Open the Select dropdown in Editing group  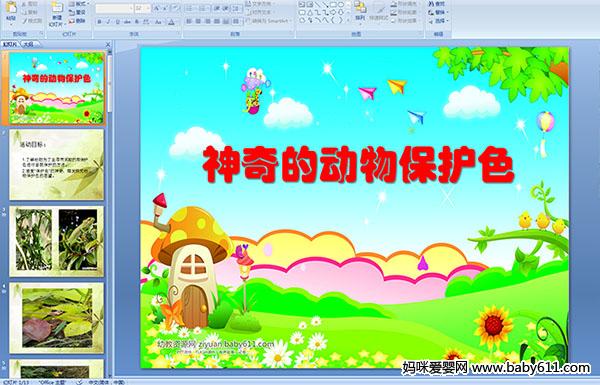click(438, 21)
